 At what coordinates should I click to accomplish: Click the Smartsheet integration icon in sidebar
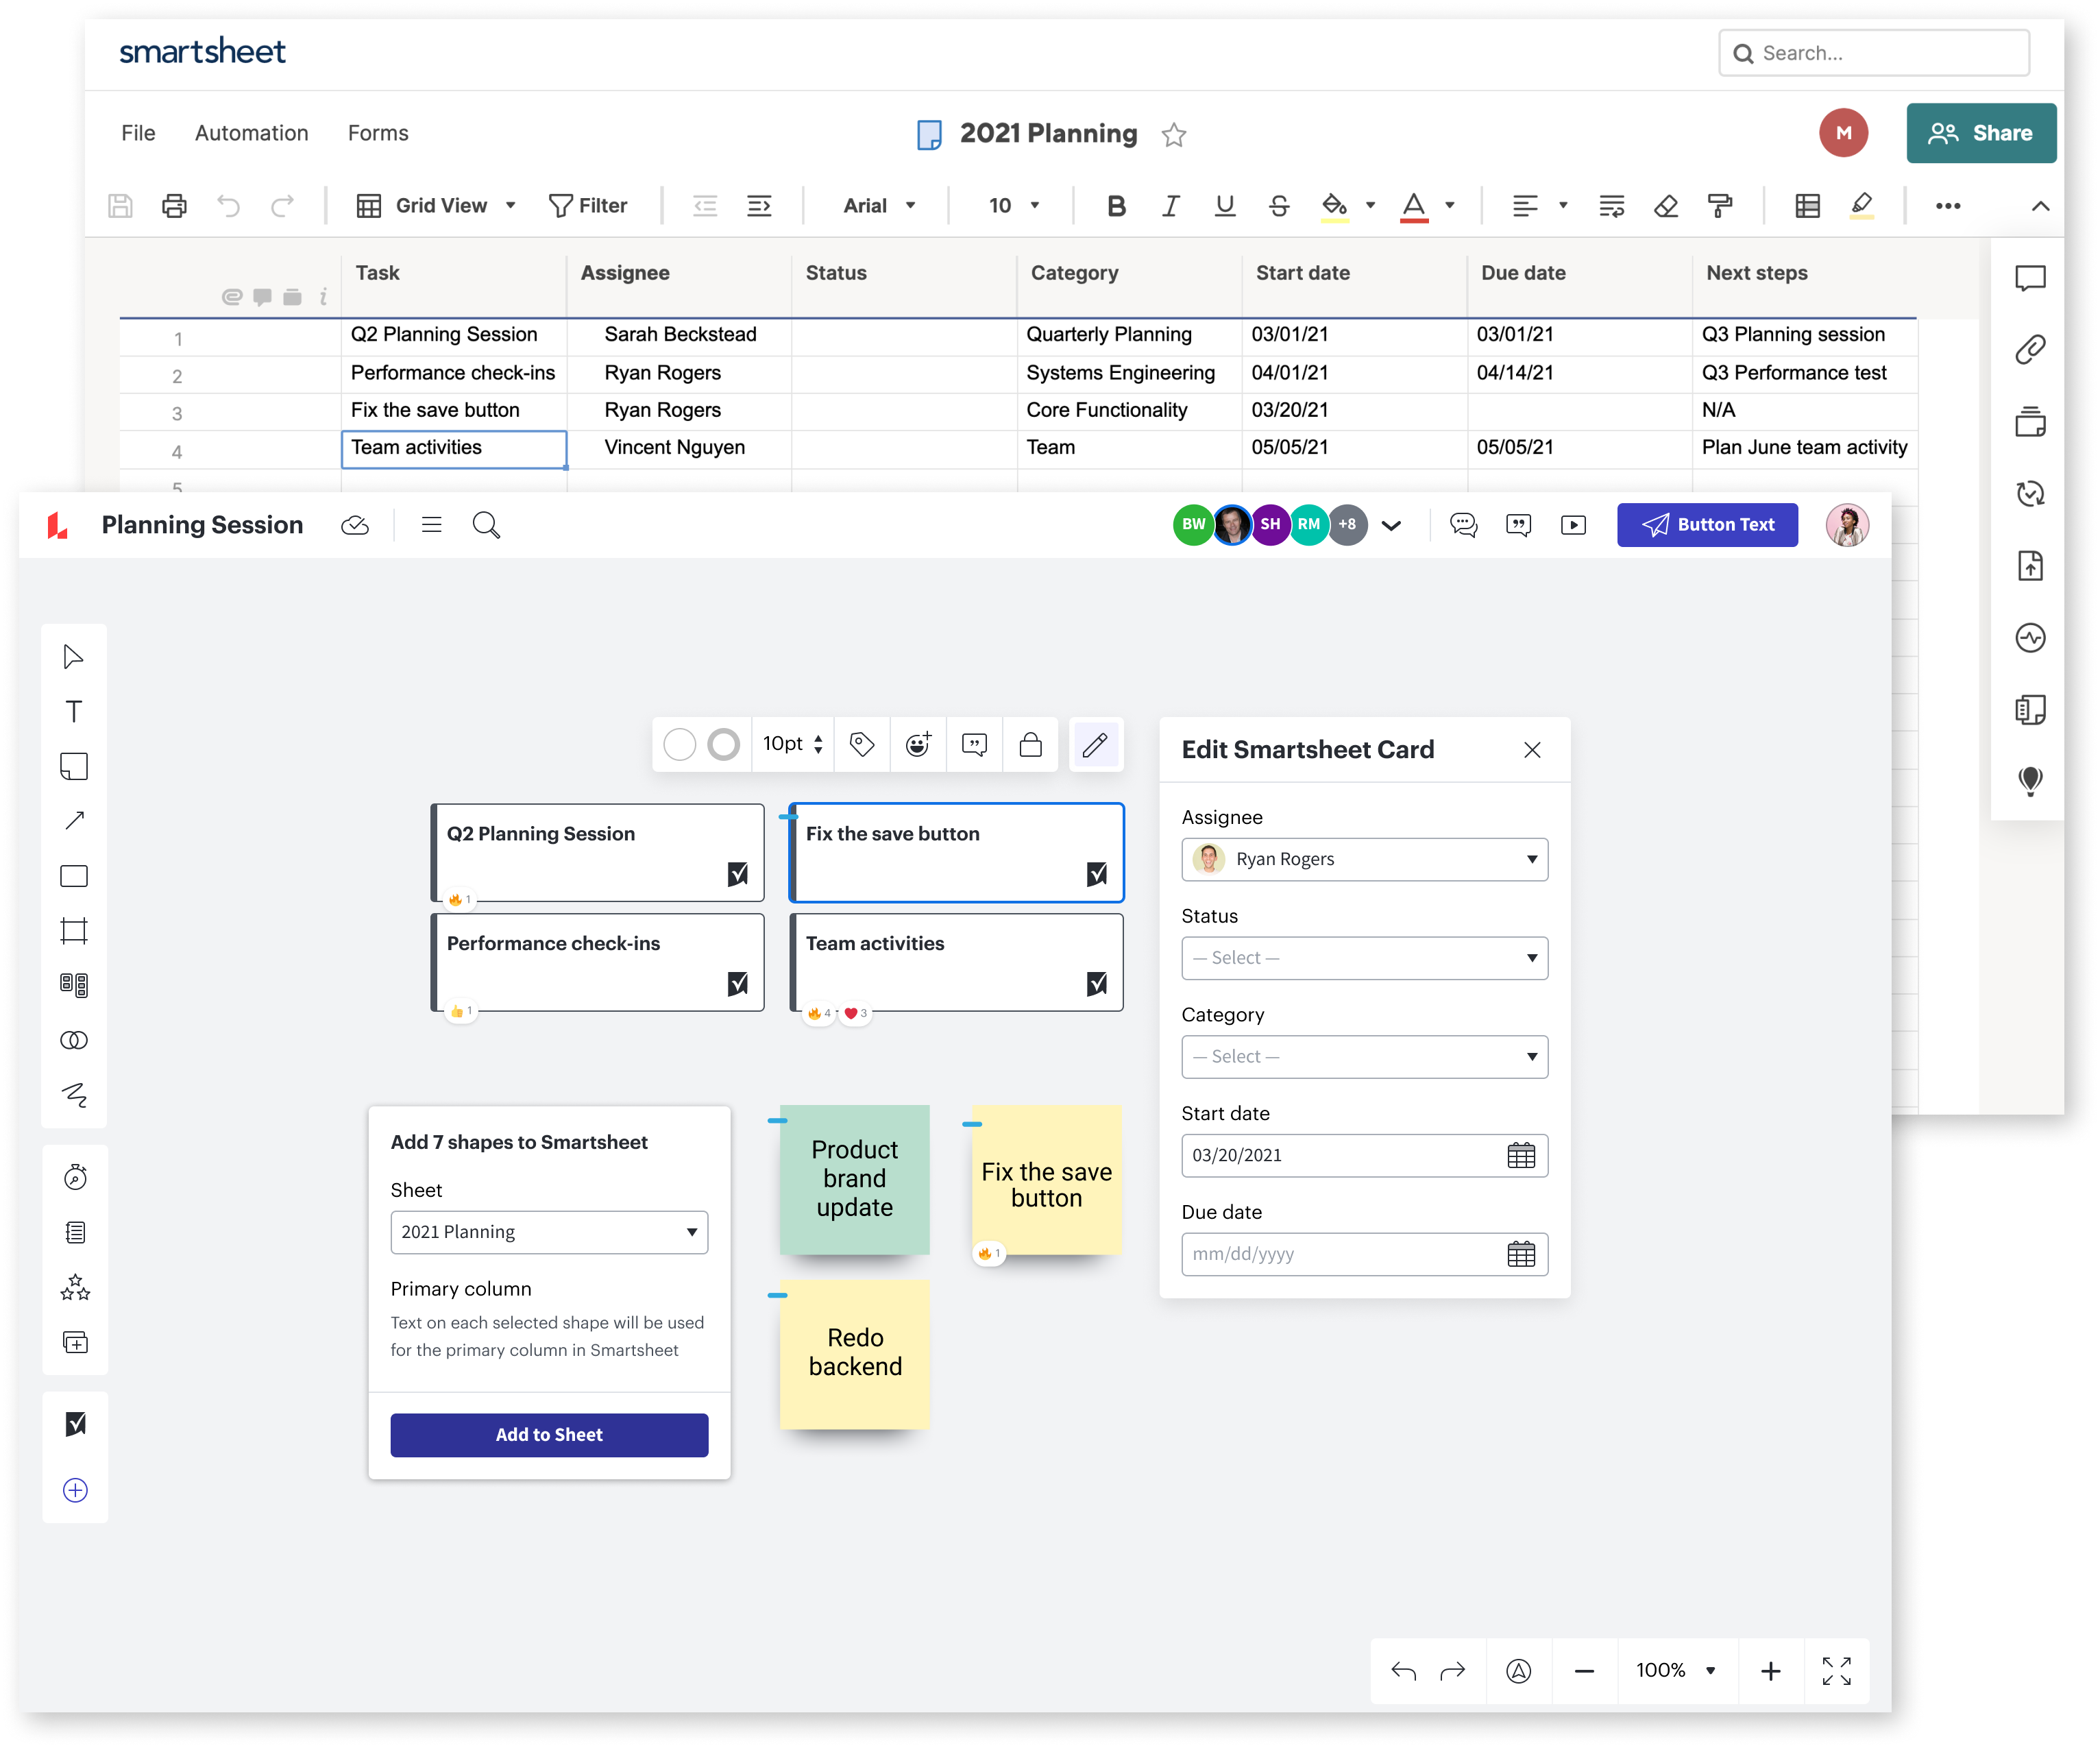click(x=75, y=1424)
